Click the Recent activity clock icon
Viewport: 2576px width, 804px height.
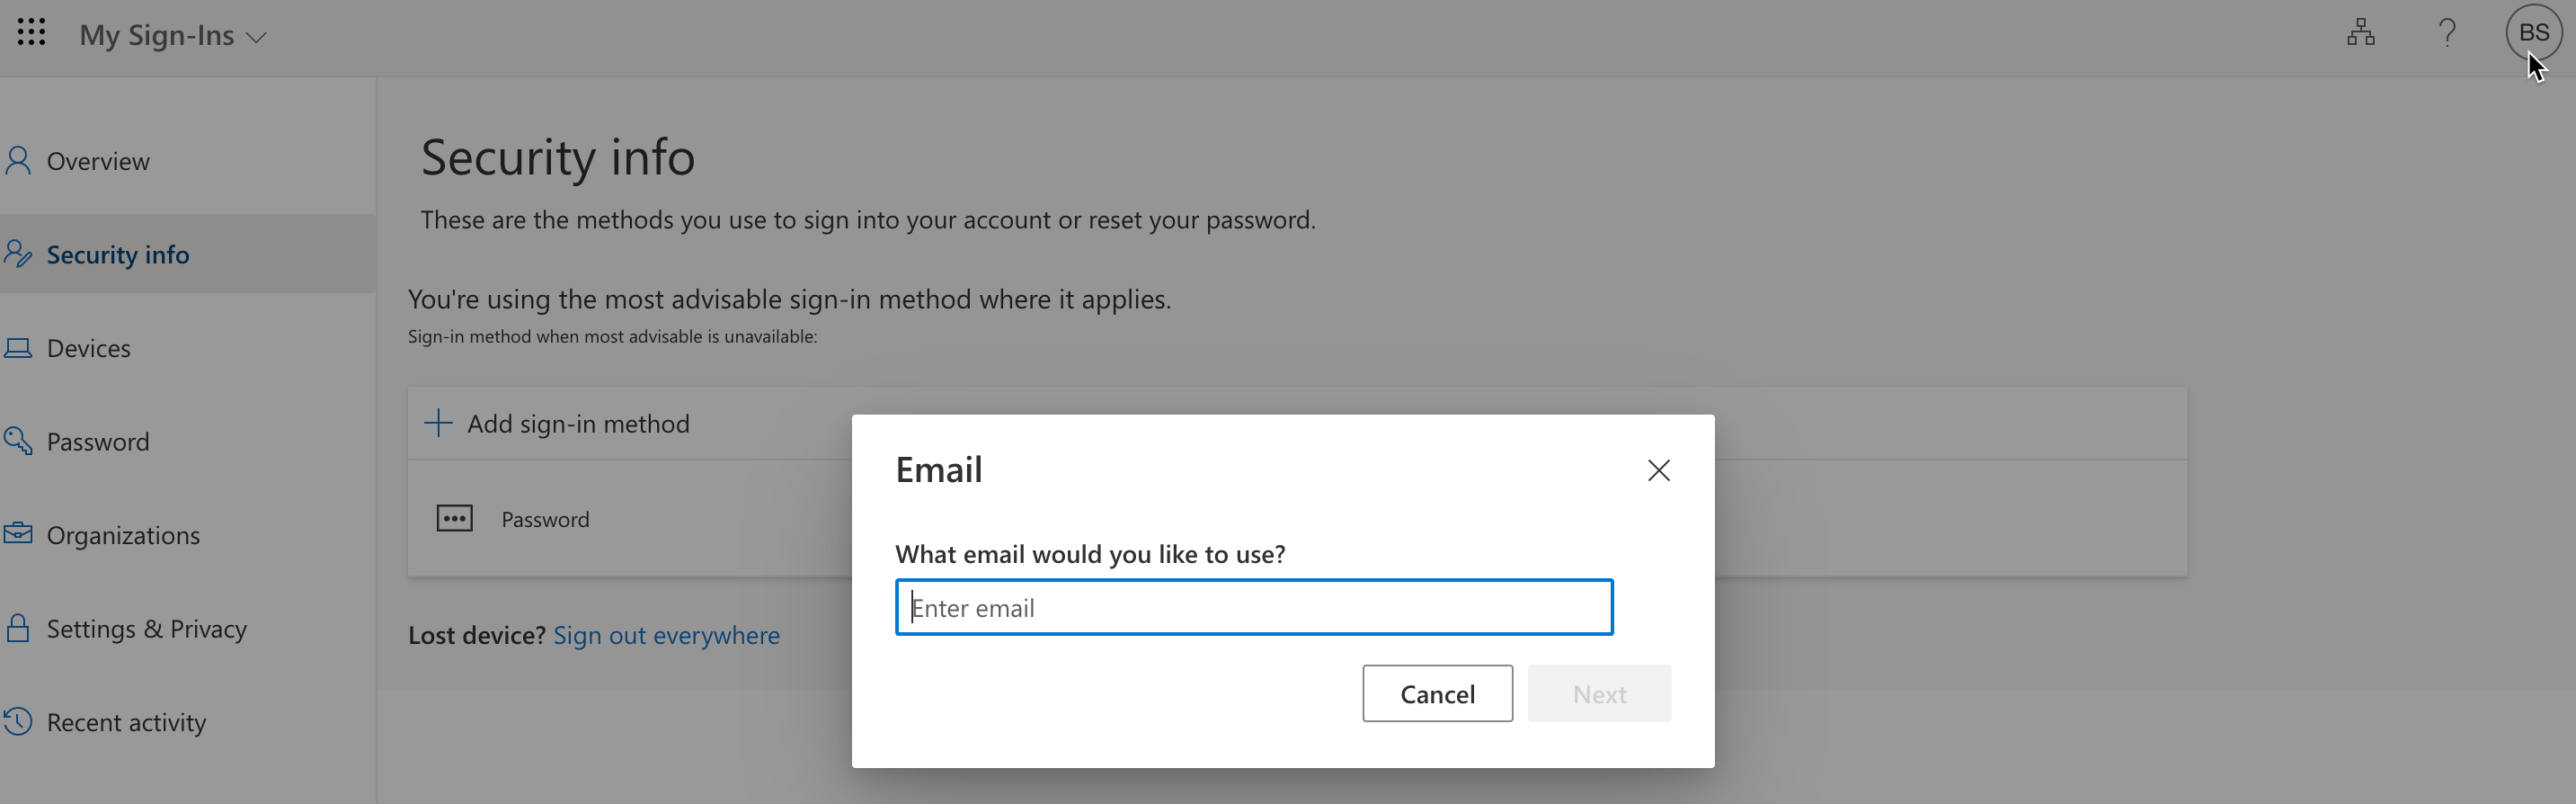pyautogui.click(x=18, y=722)
